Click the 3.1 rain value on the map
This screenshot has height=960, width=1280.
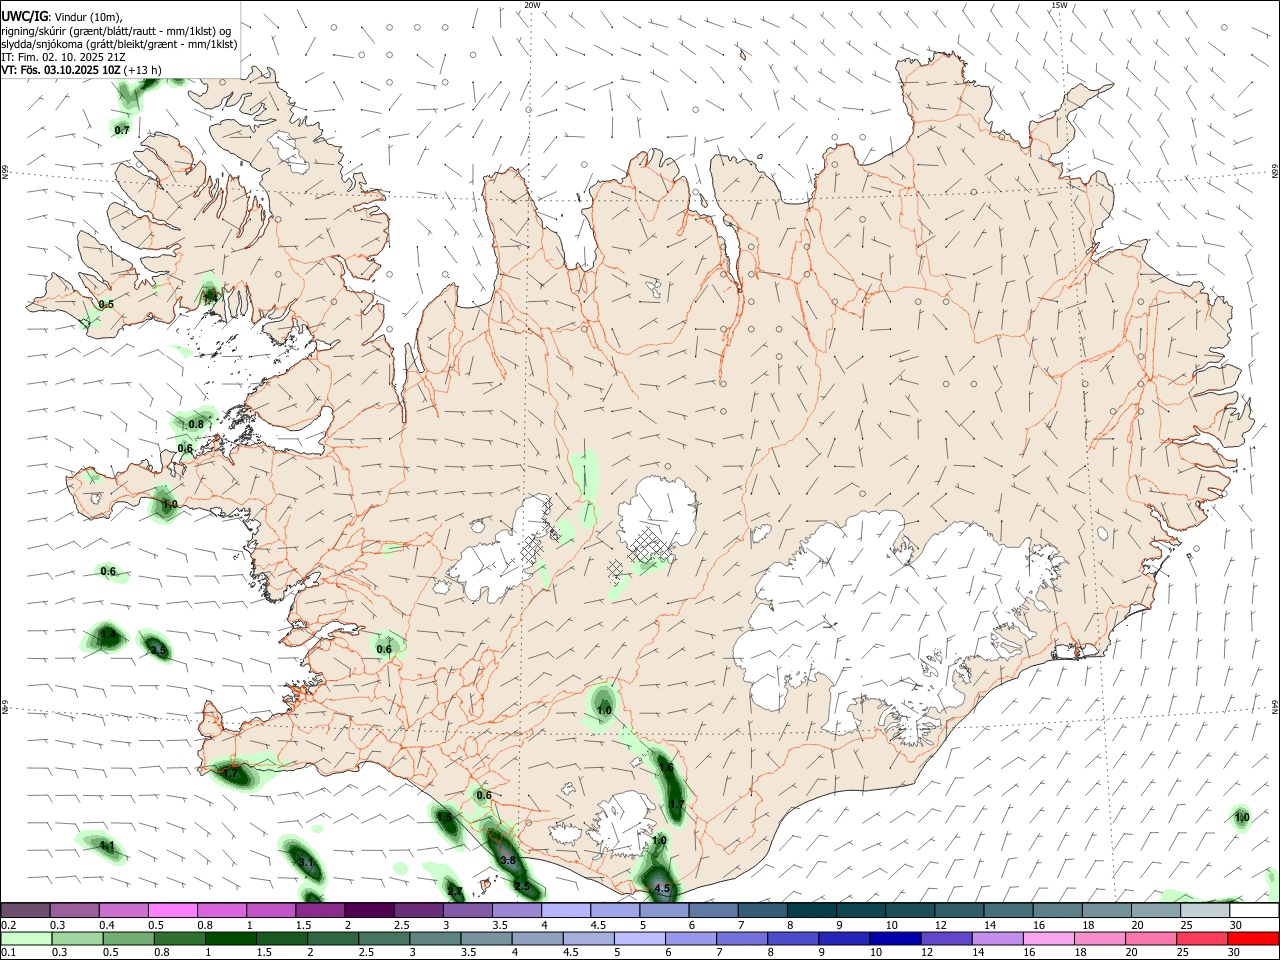point(307,862)
